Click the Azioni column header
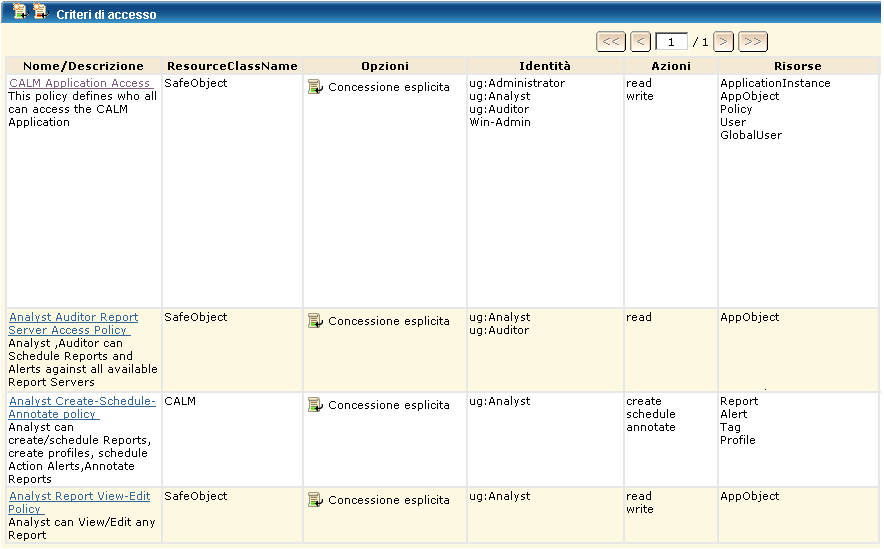This screenshot has width=884, height=549. 671,66
